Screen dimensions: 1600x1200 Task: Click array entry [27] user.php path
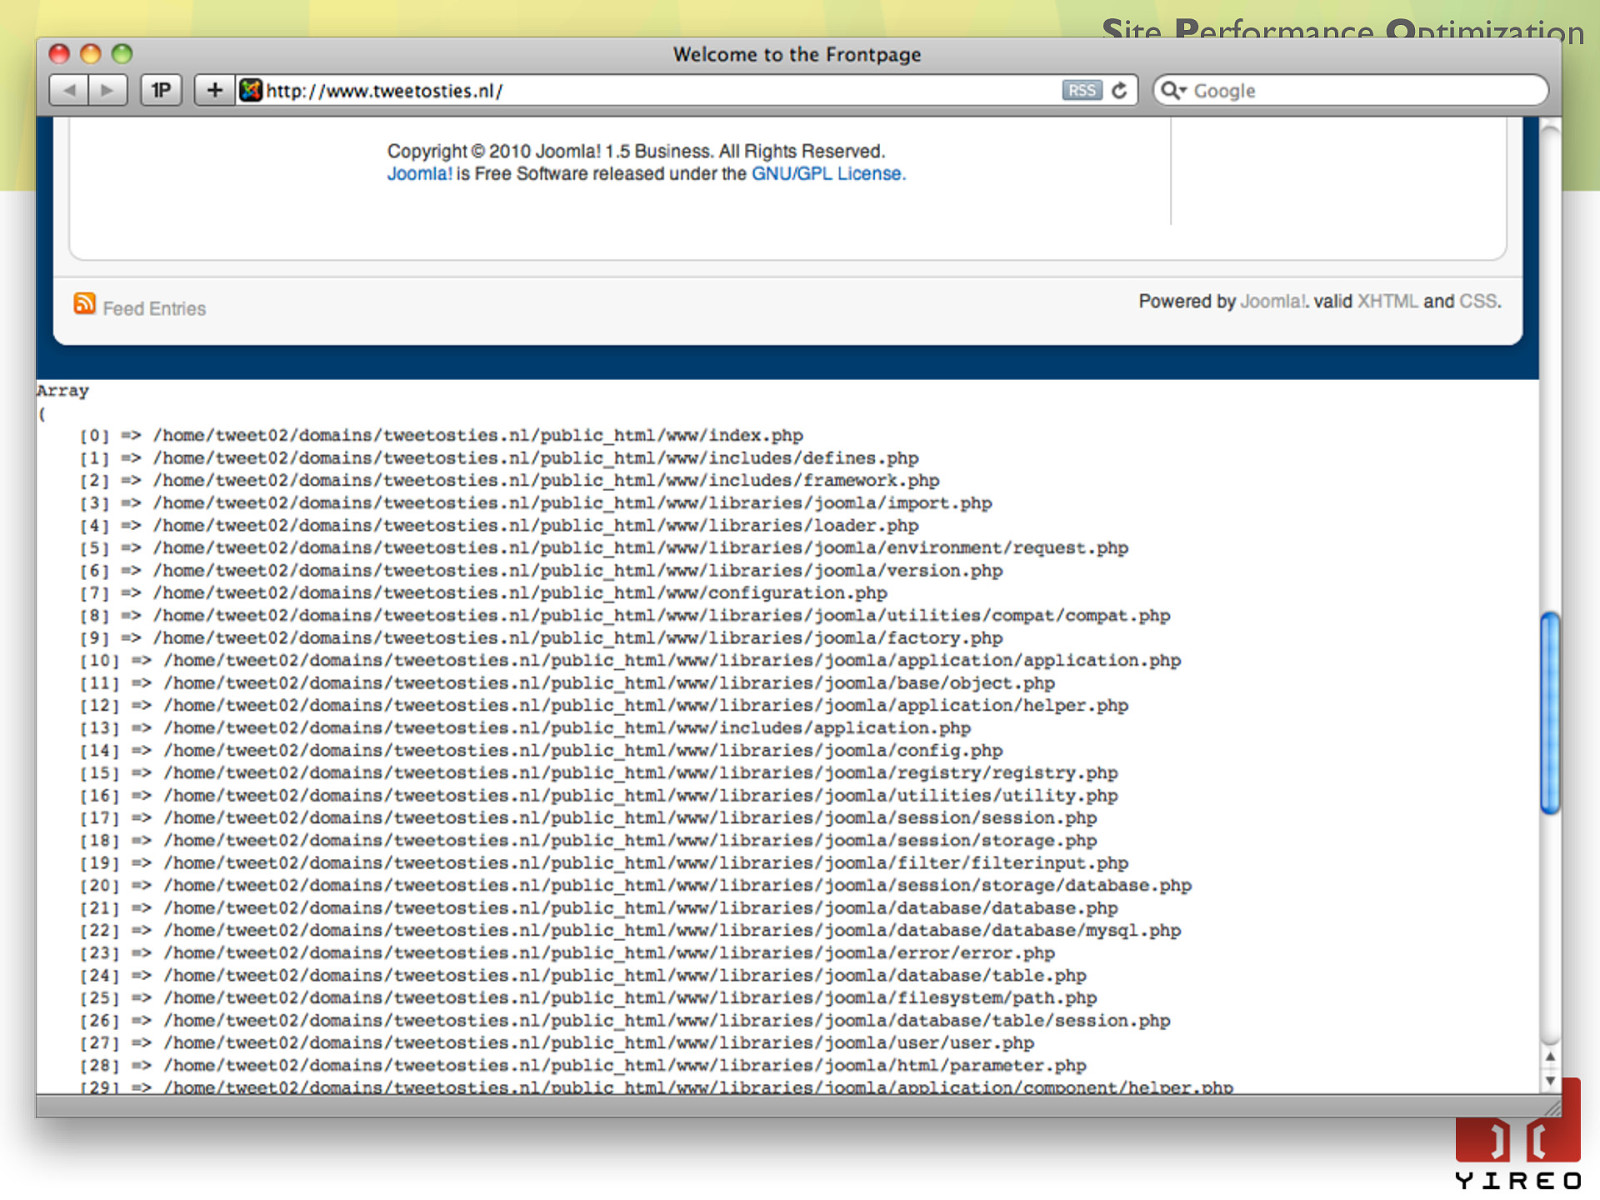coord(599,1043)
